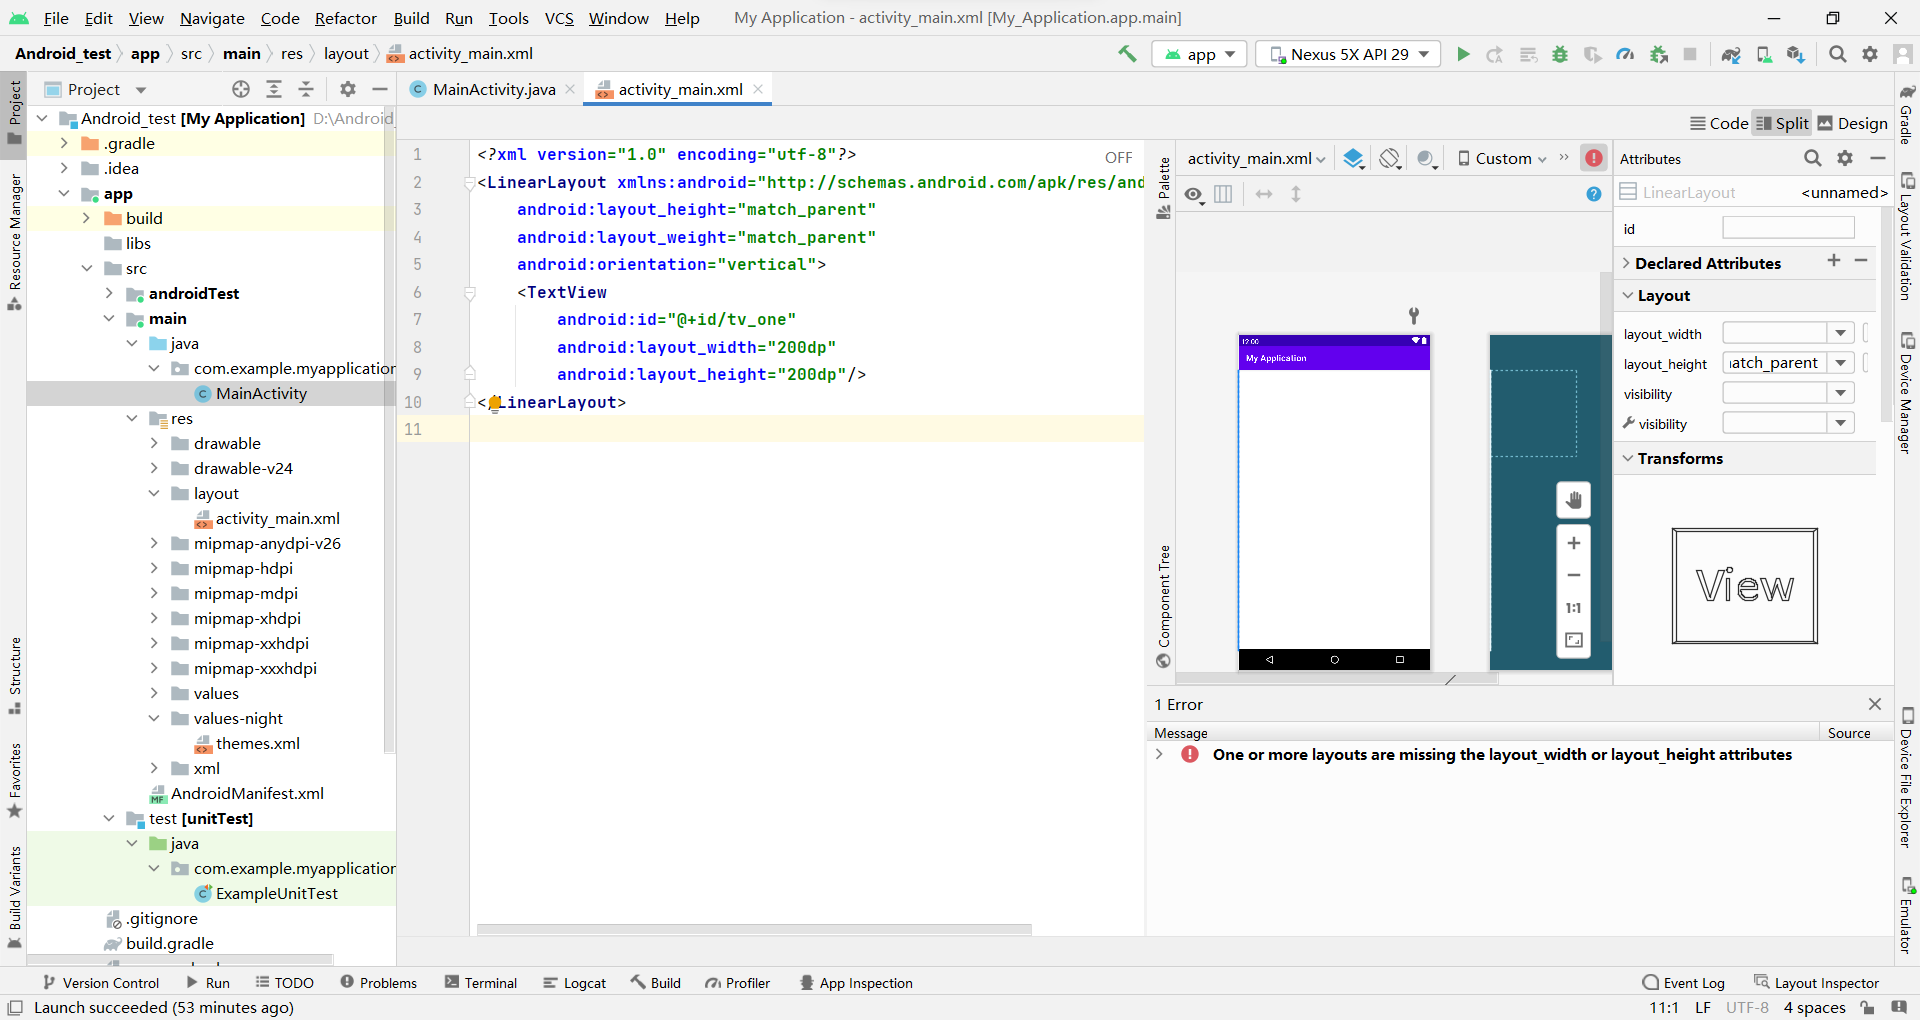Search attributes with the magnifier icon
The image size is (1920, 1020).
click(1812, 158)
